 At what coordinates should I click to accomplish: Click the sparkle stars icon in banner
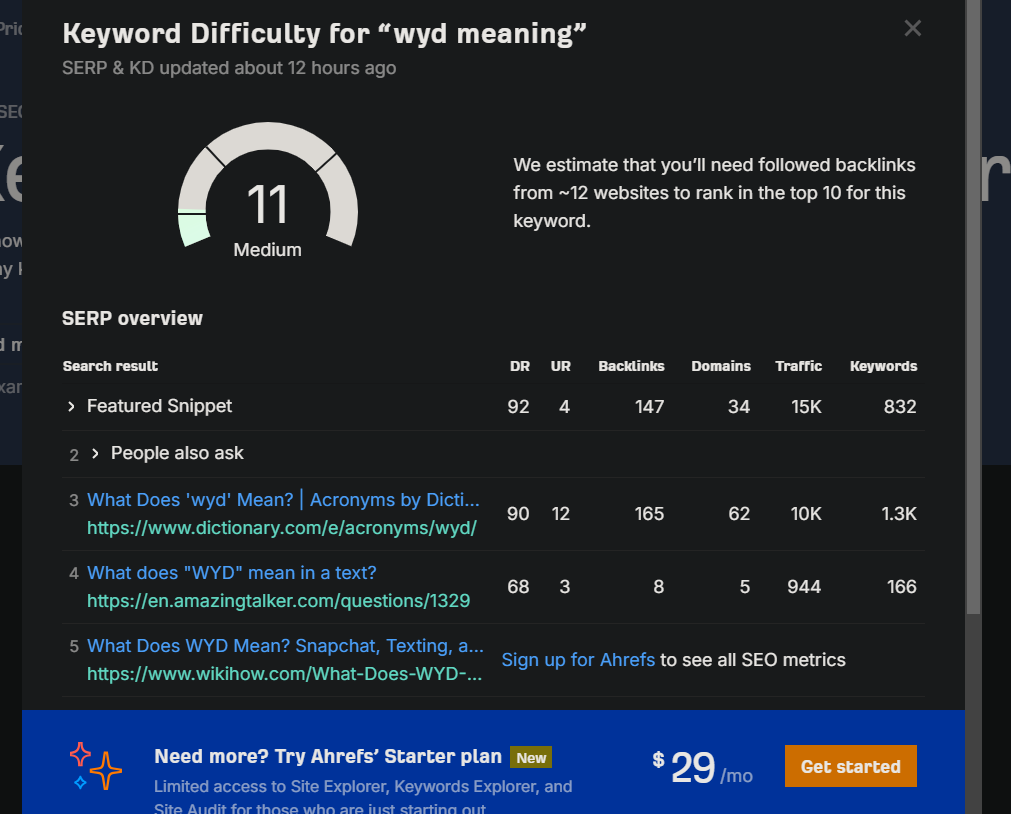(96, 766)
